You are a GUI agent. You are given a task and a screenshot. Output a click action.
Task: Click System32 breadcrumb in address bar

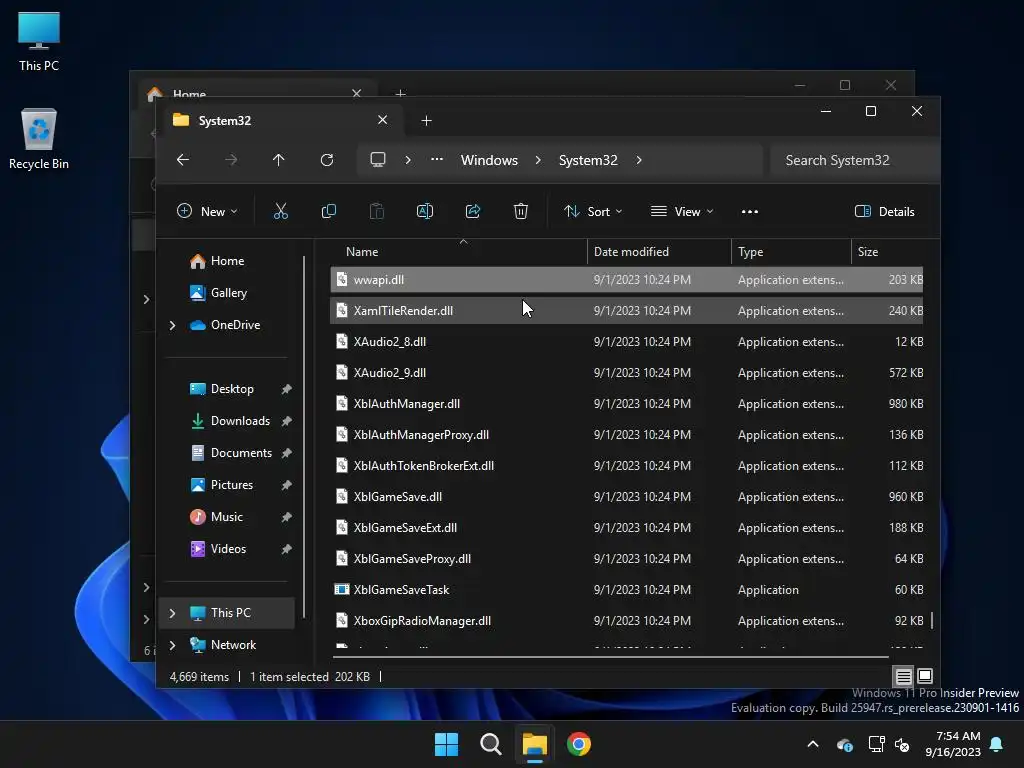[x=588, y=160]
